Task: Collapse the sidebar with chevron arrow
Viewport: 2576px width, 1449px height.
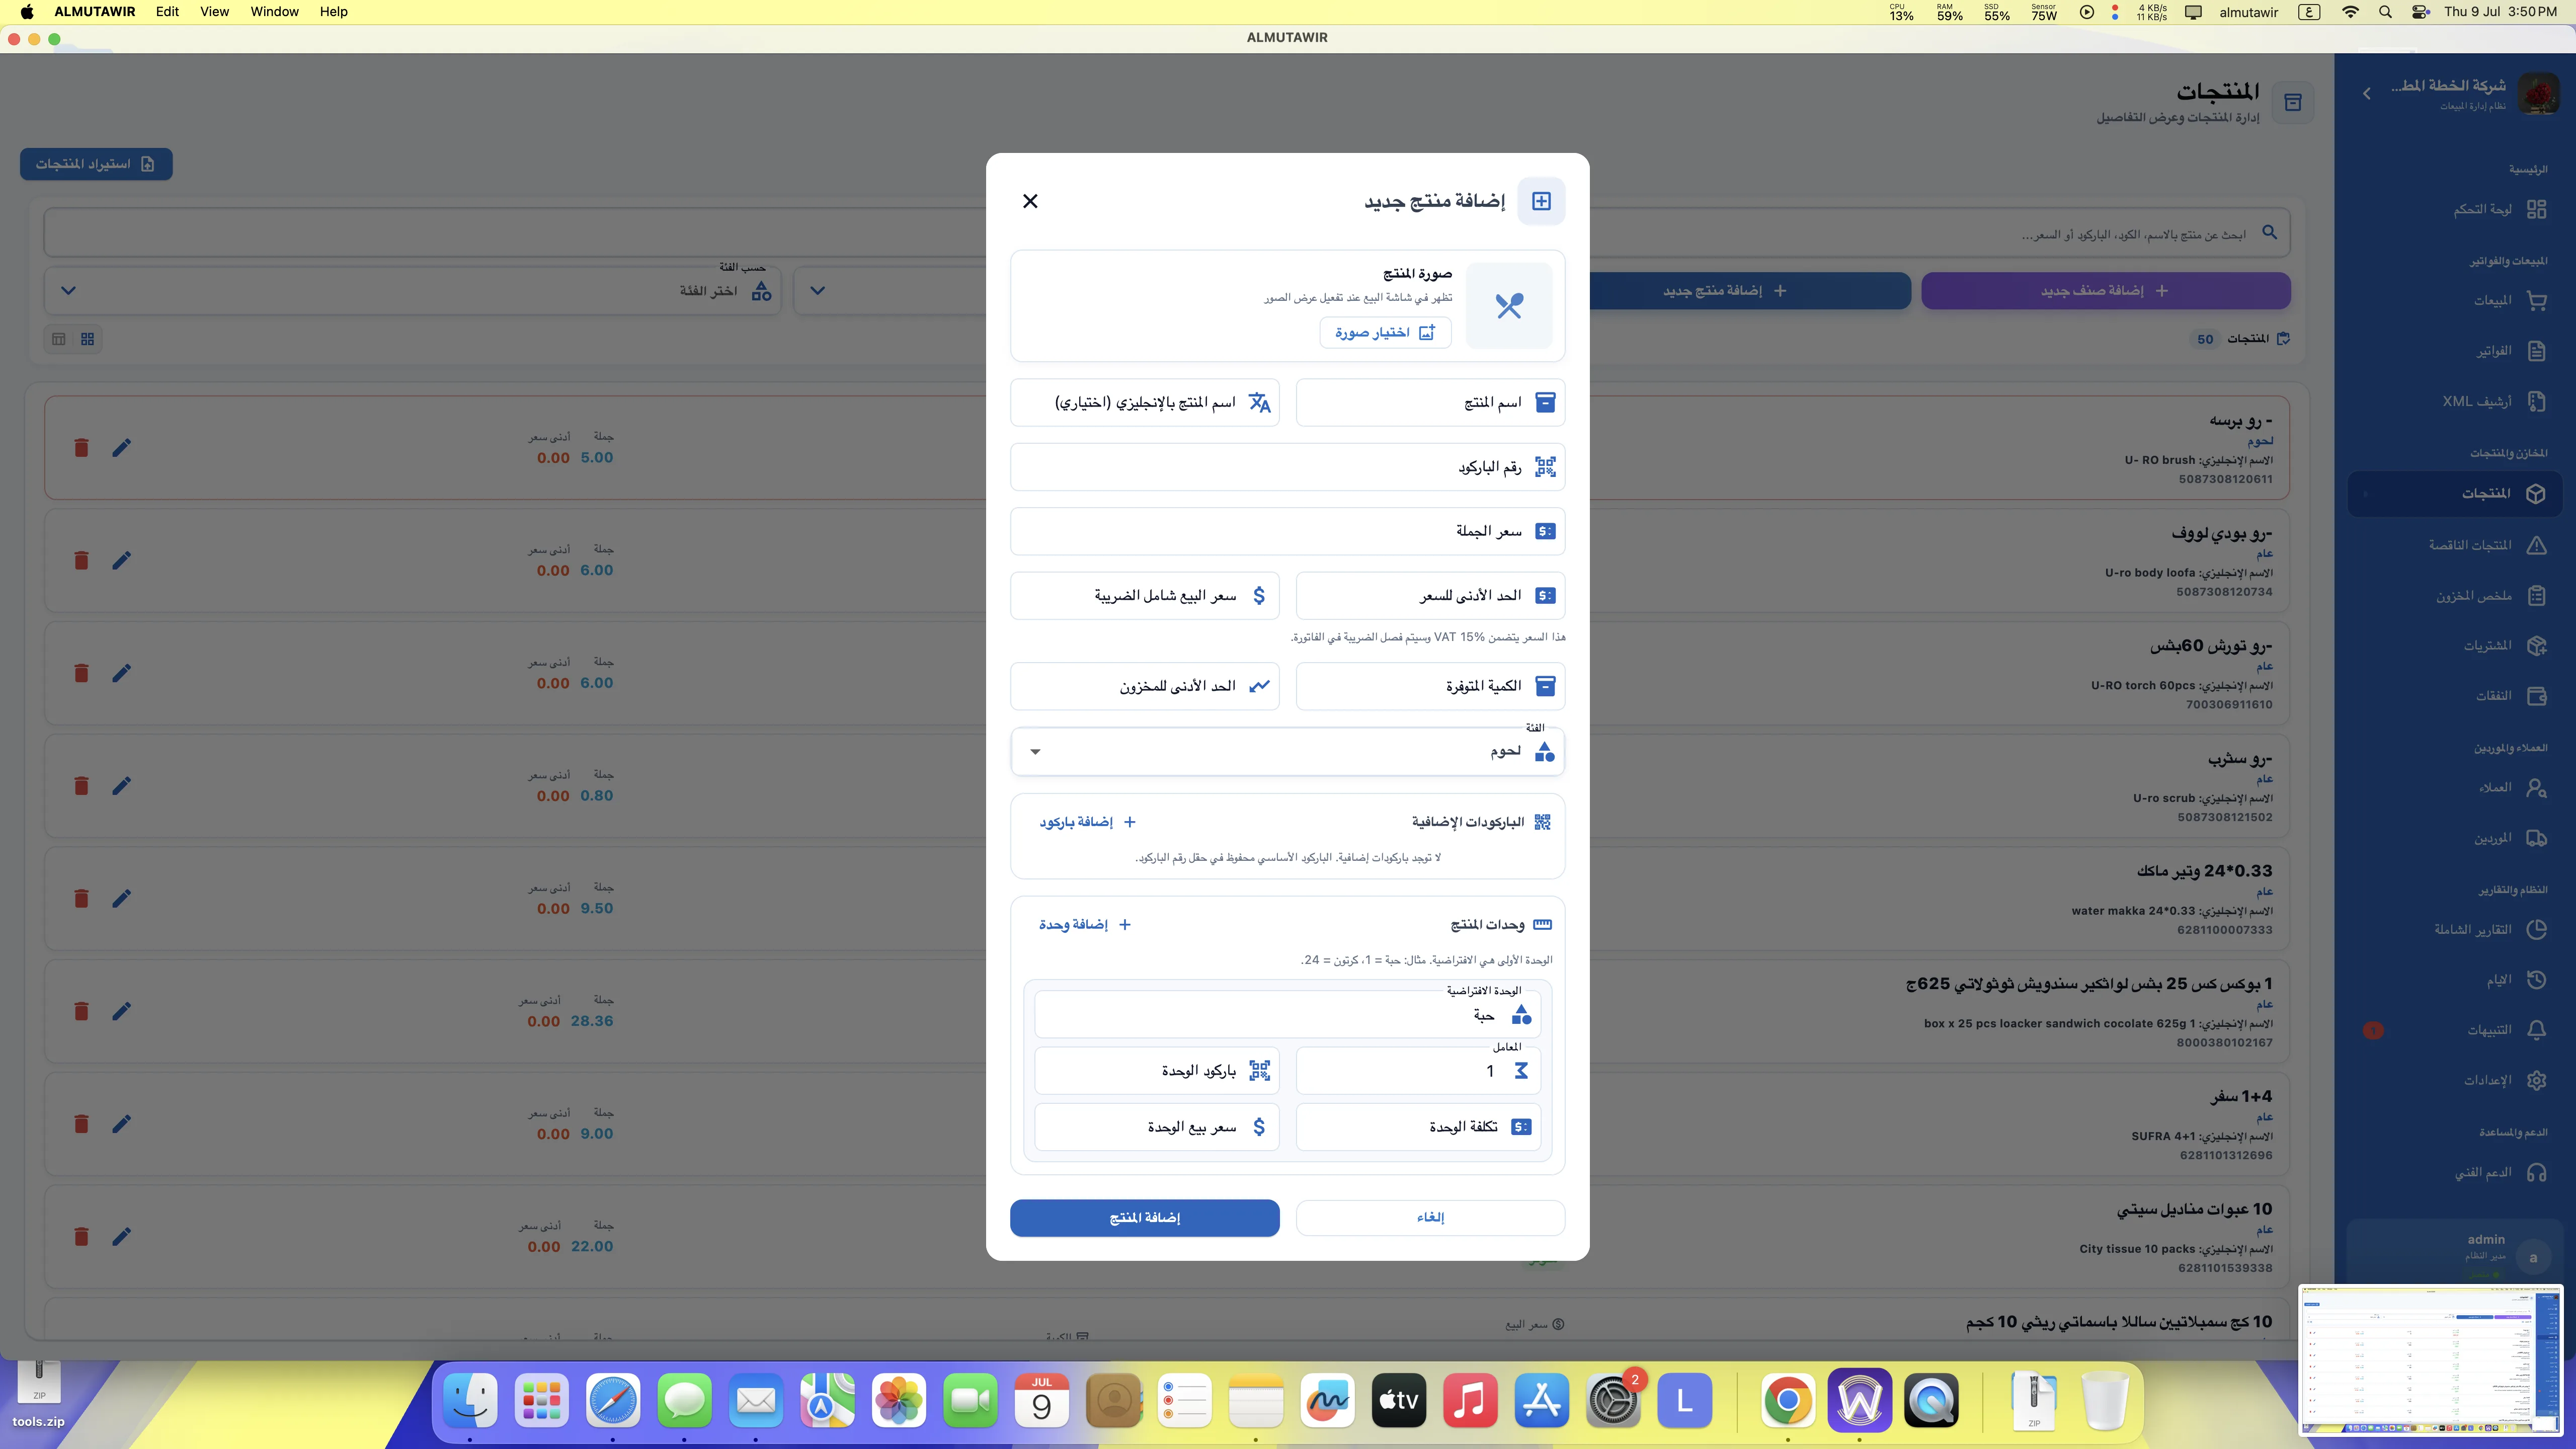Action: (x=2366, y=93)
